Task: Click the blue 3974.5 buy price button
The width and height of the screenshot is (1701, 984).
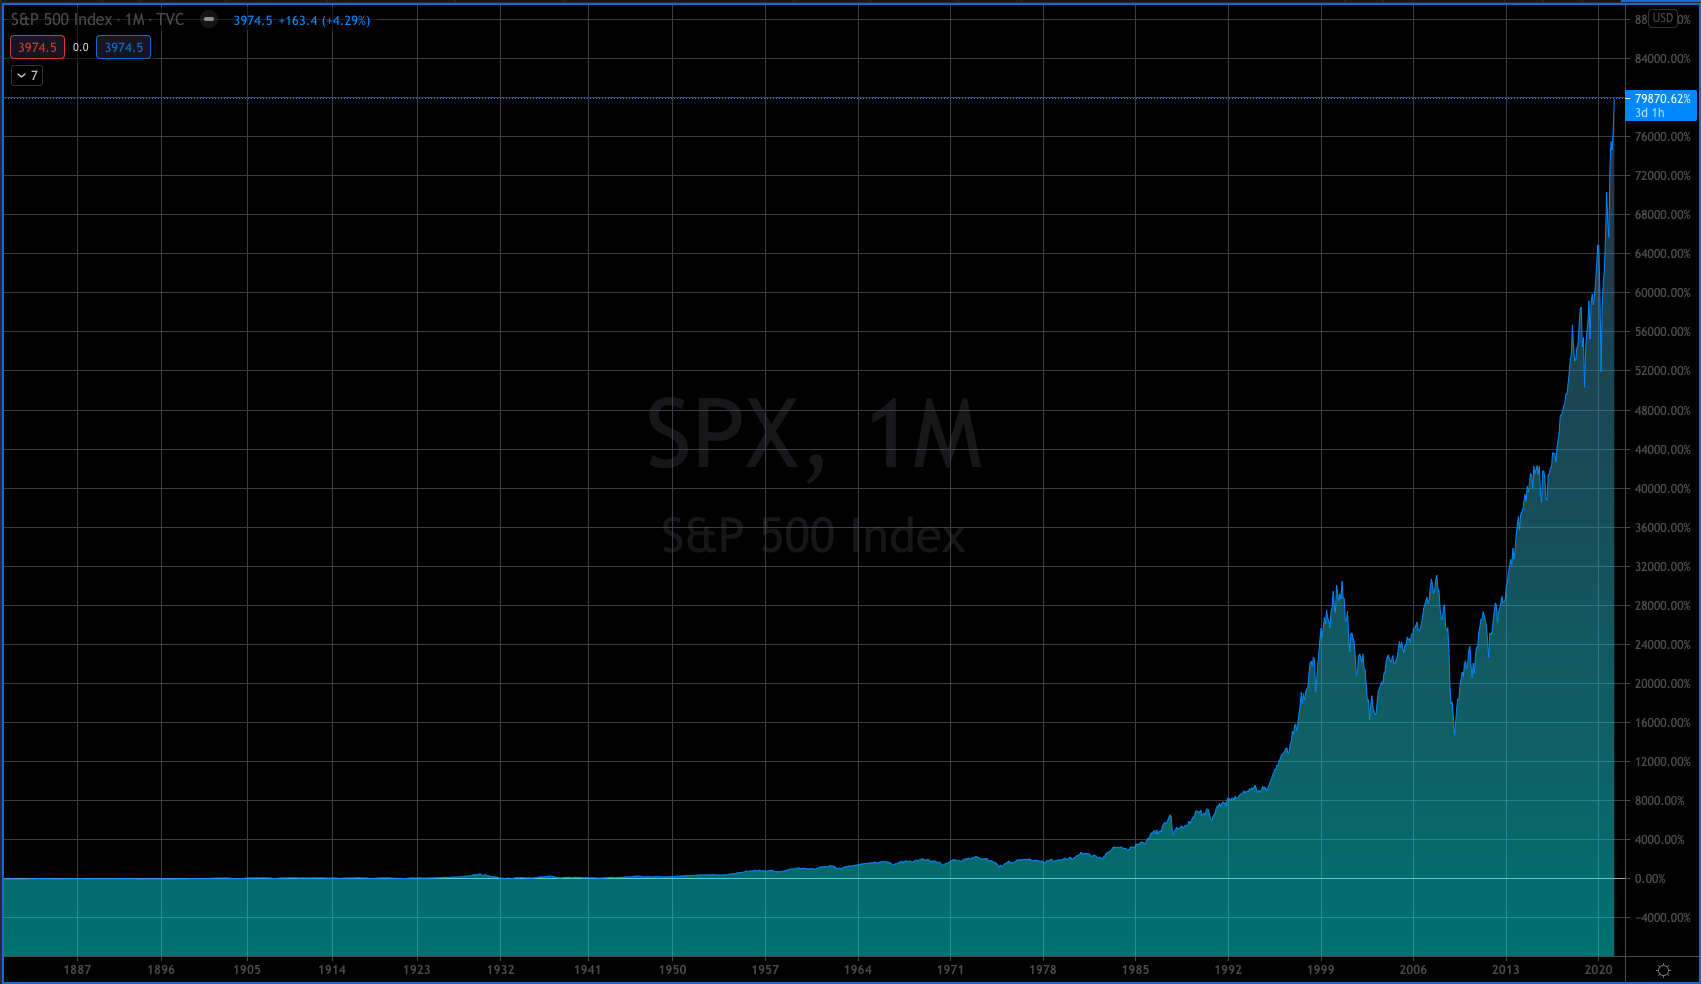Action: point(123,47)
